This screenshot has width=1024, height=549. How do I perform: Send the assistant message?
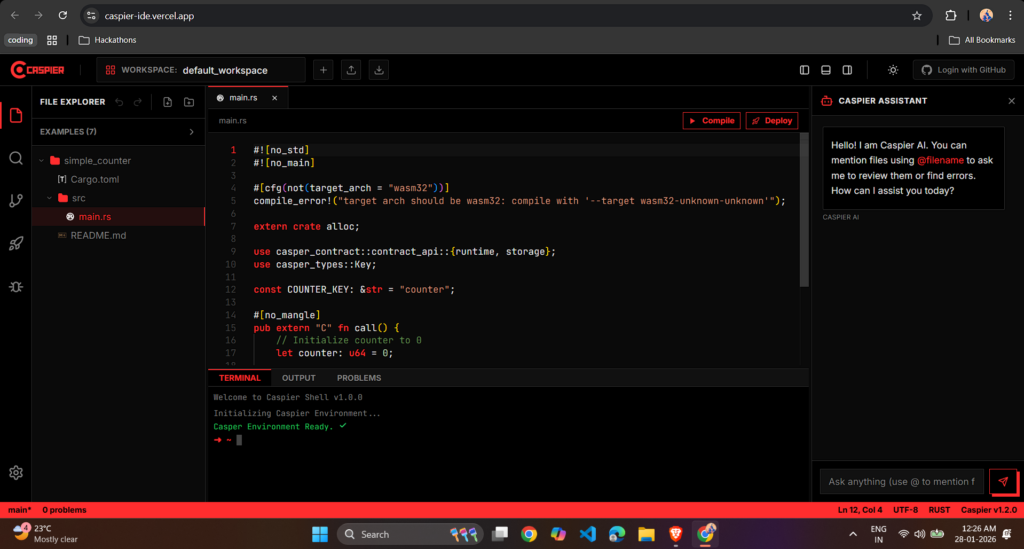coord(1003,482)
